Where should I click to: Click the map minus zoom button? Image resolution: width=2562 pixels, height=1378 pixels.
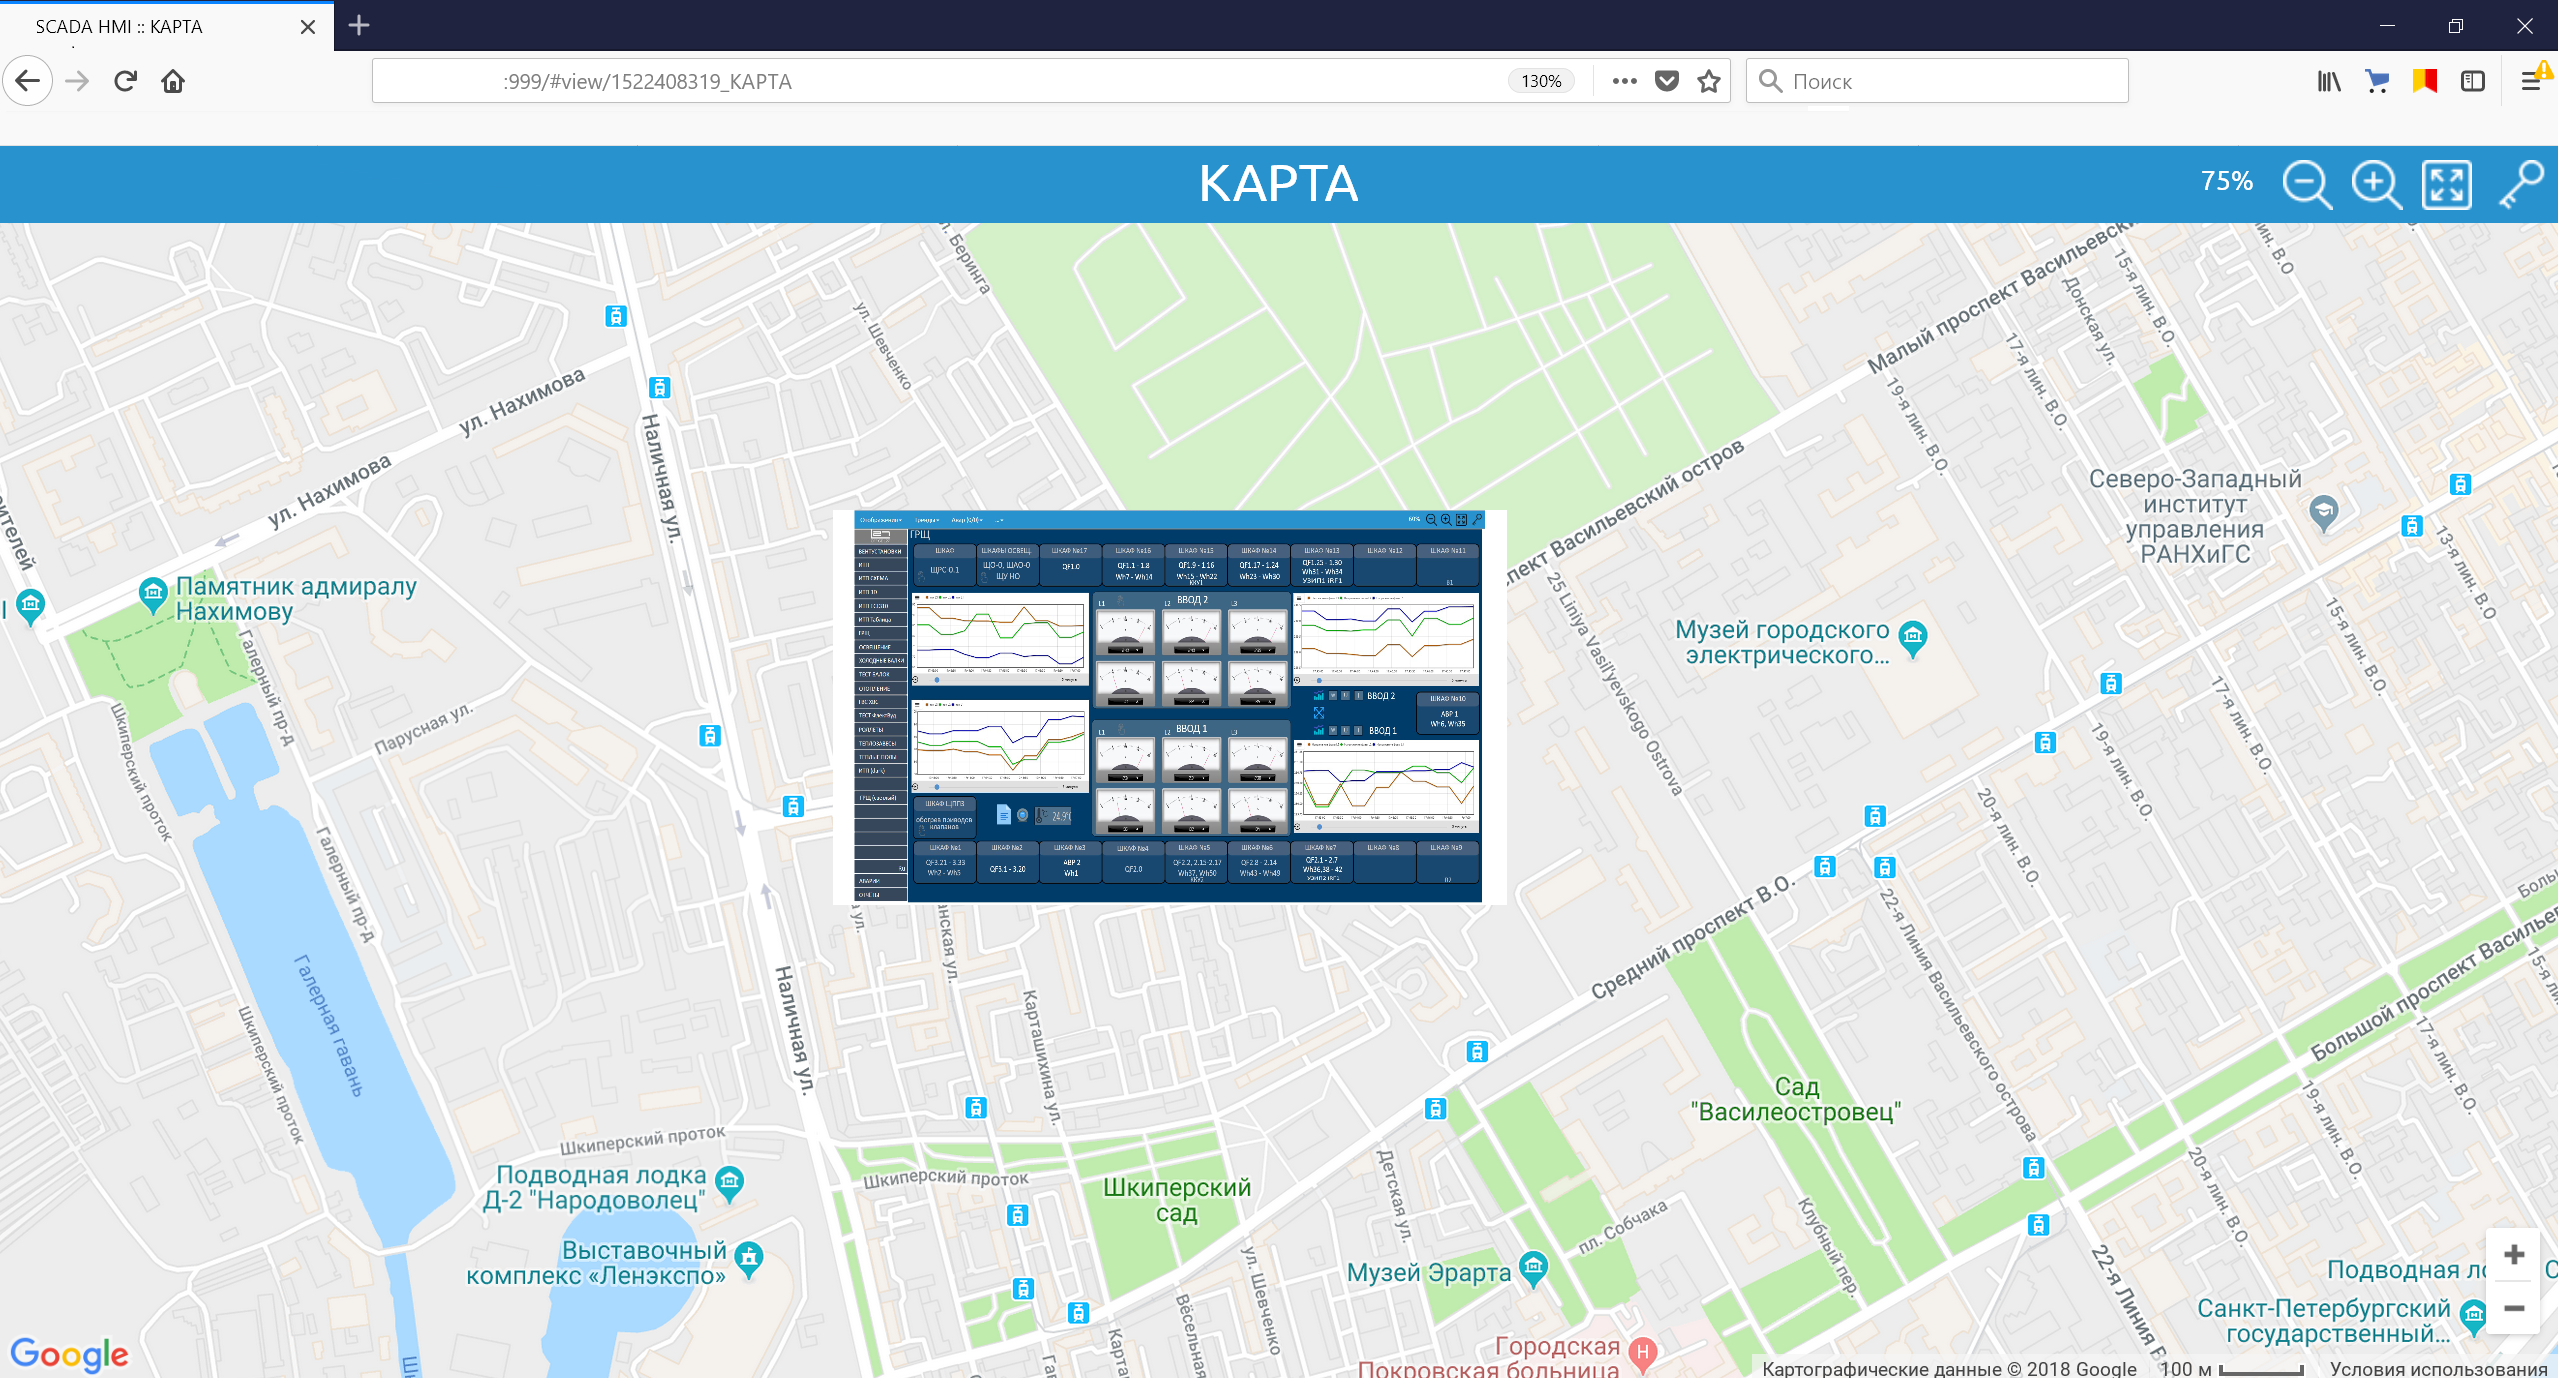(2514, 1308)
